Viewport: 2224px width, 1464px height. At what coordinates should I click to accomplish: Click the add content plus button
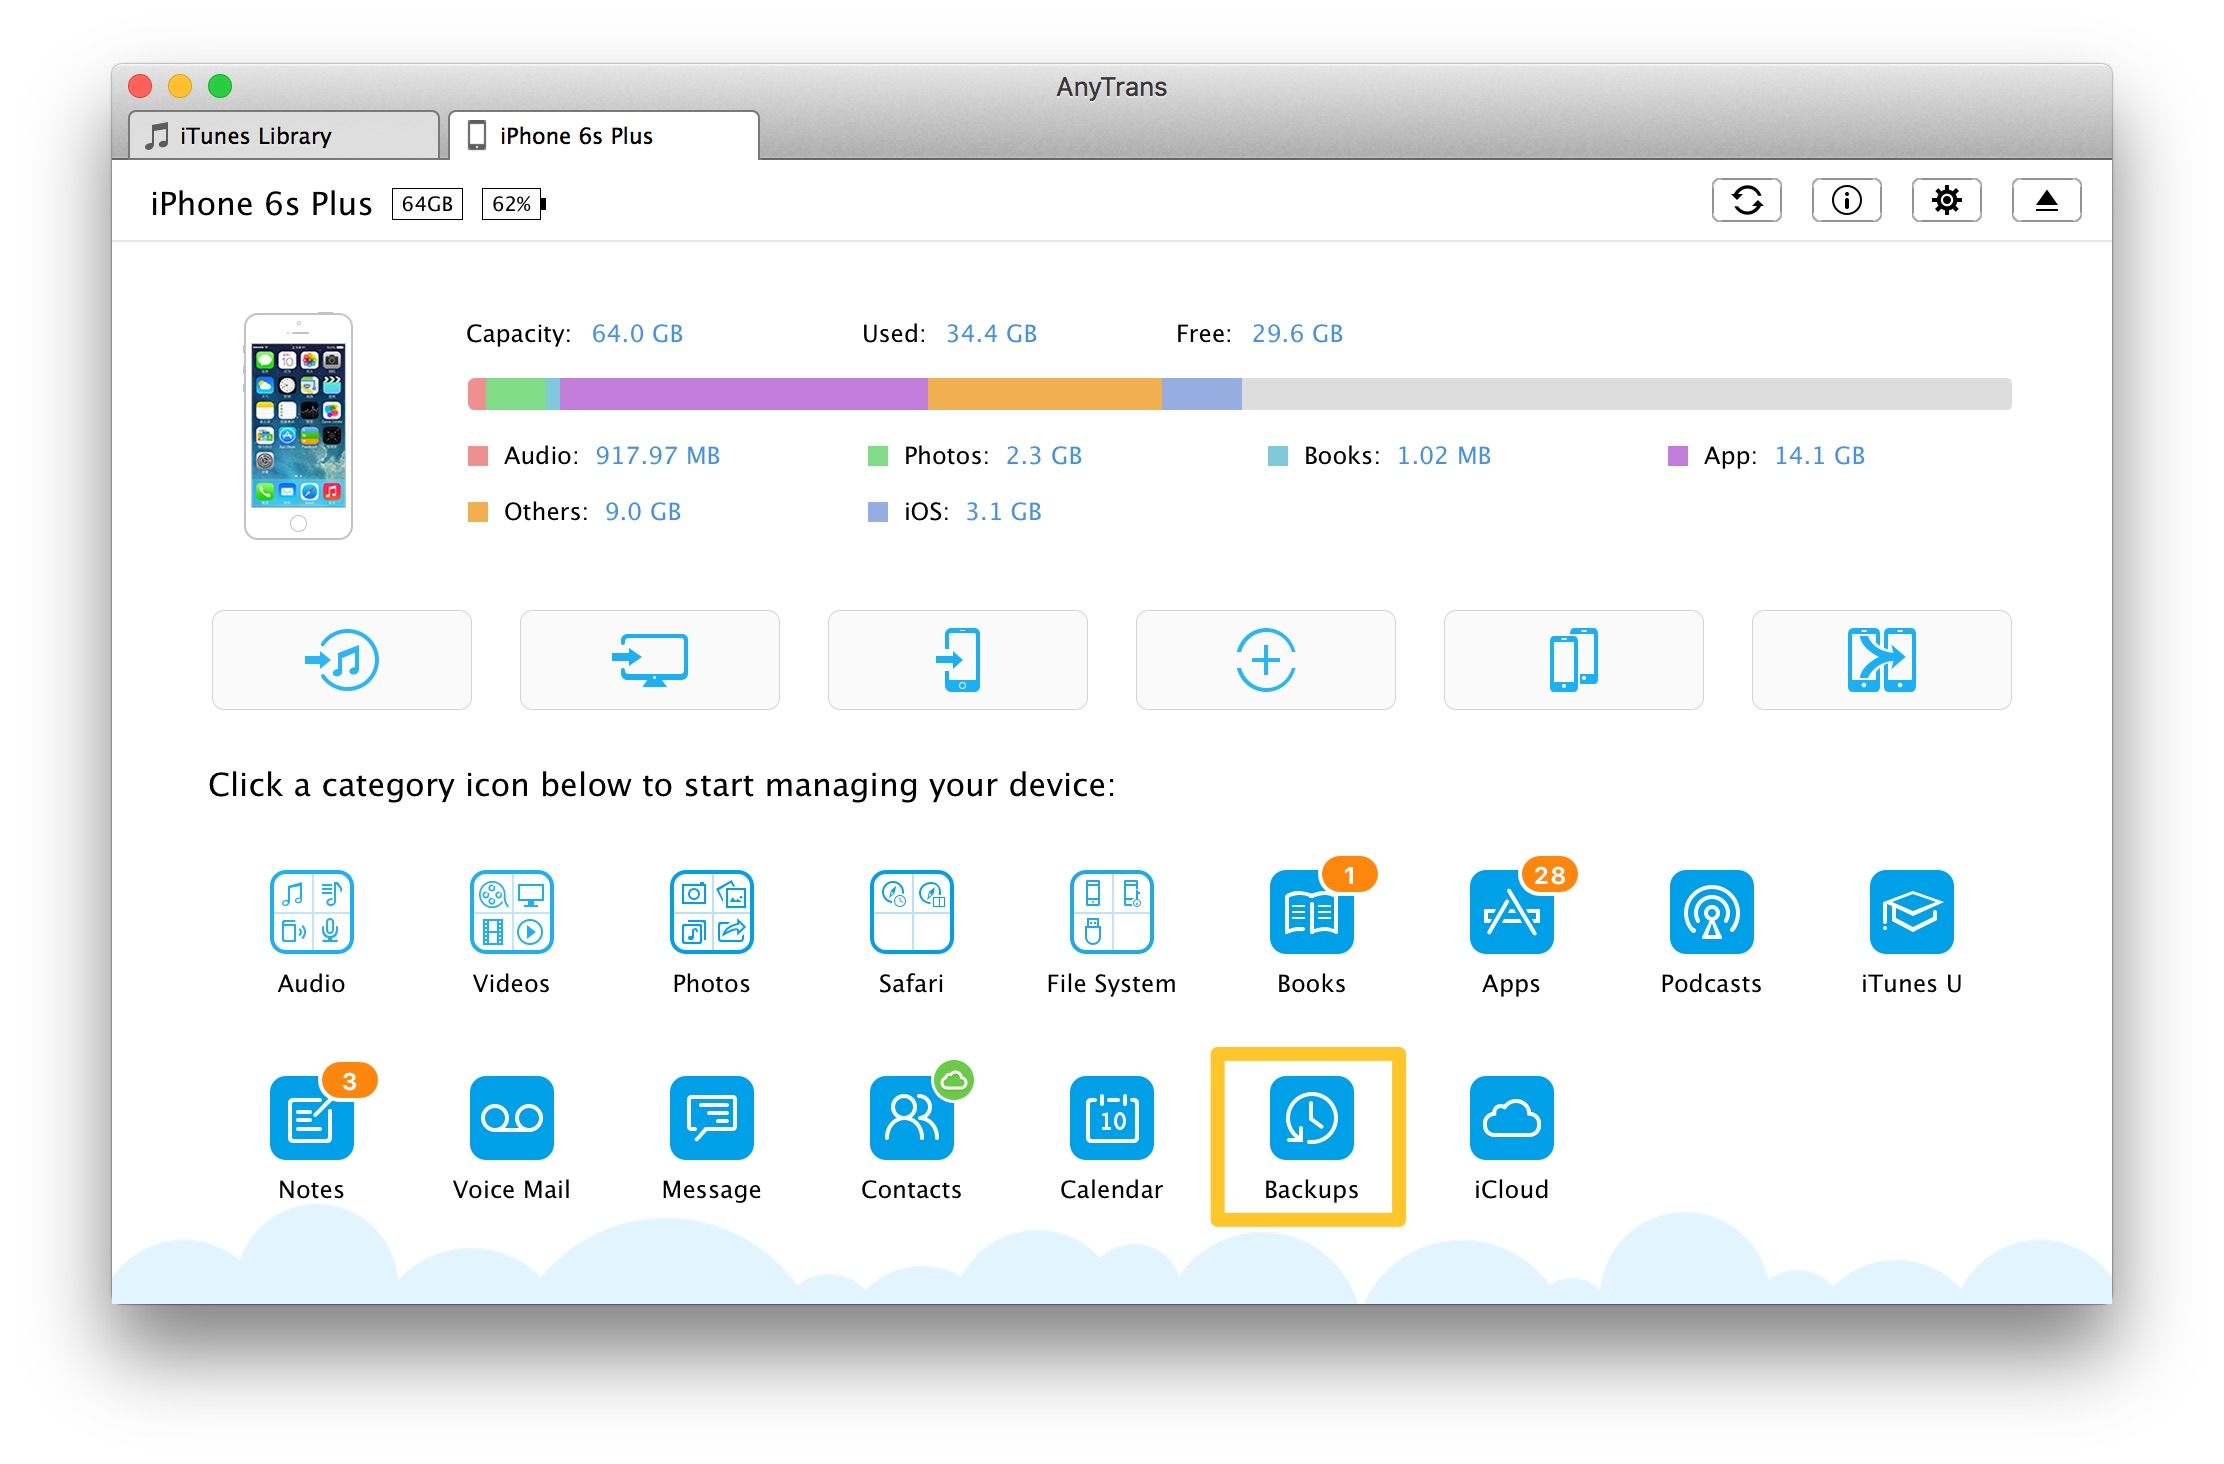1265,660
